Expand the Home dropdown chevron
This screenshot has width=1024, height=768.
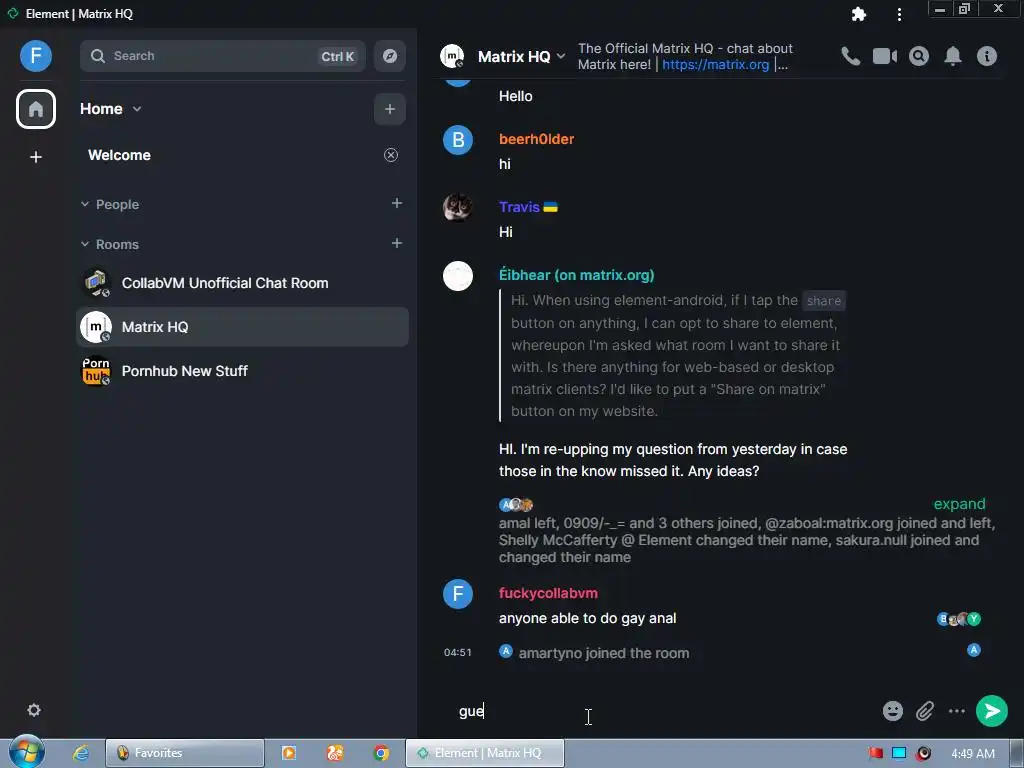136,109
